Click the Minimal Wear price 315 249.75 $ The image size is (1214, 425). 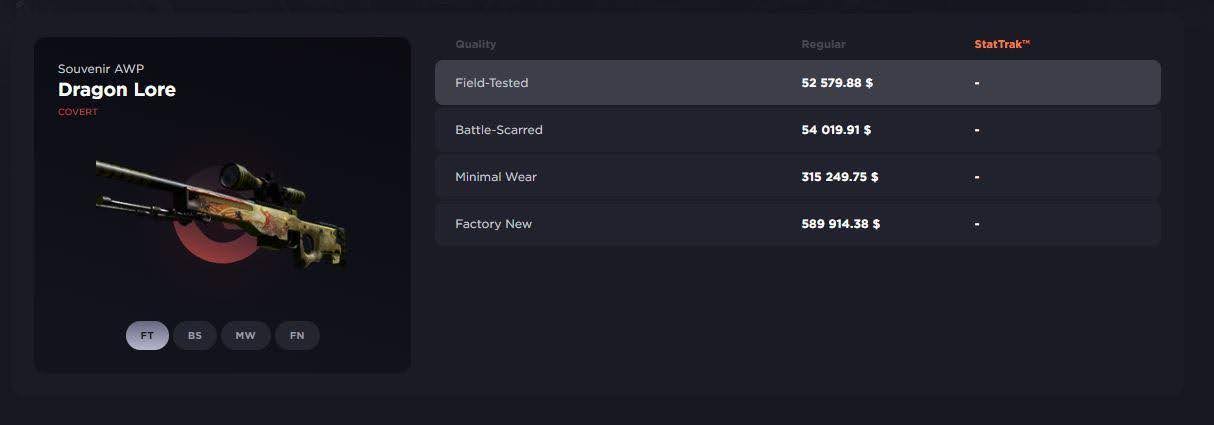point(840,177)
